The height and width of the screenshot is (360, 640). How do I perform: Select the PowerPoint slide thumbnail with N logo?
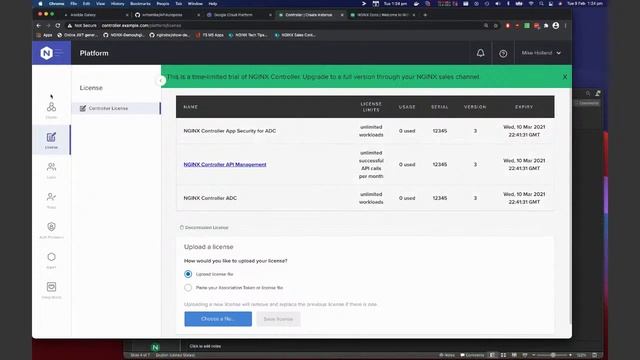coord(155,347)
